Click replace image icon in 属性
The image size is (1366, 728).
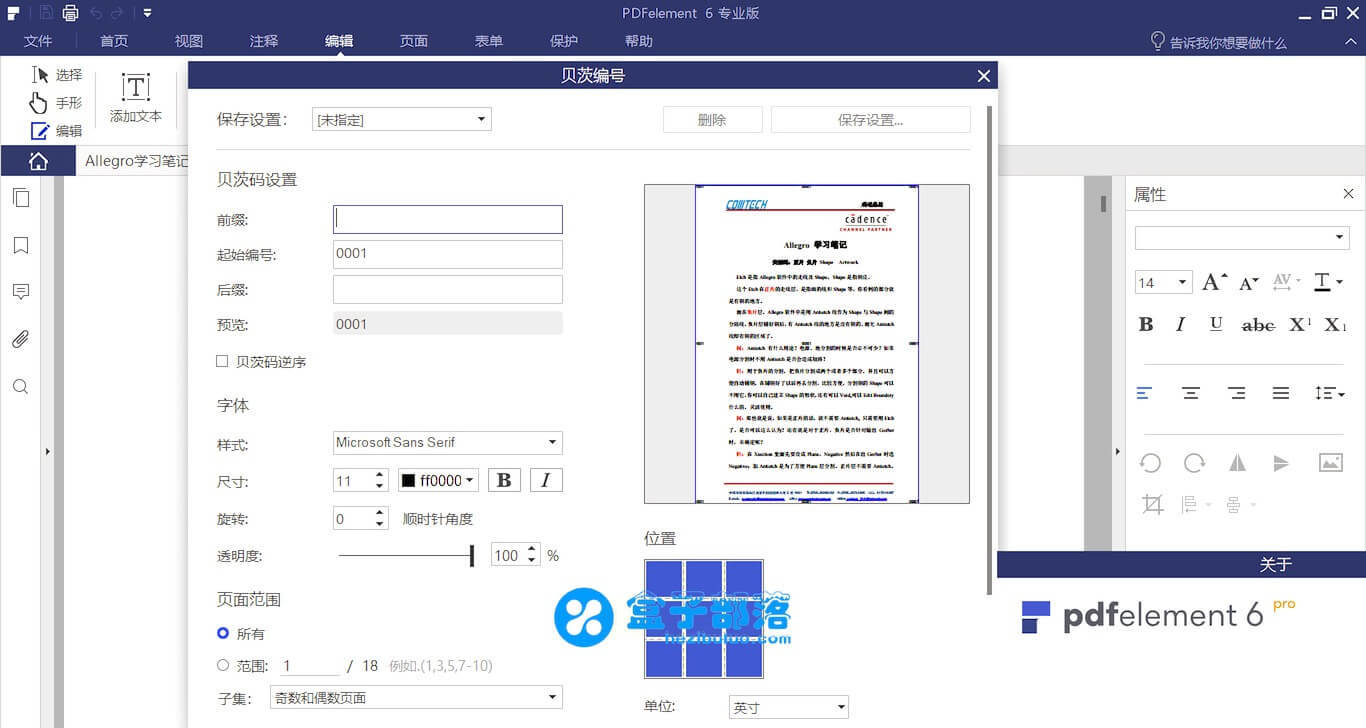point(1331,463)
